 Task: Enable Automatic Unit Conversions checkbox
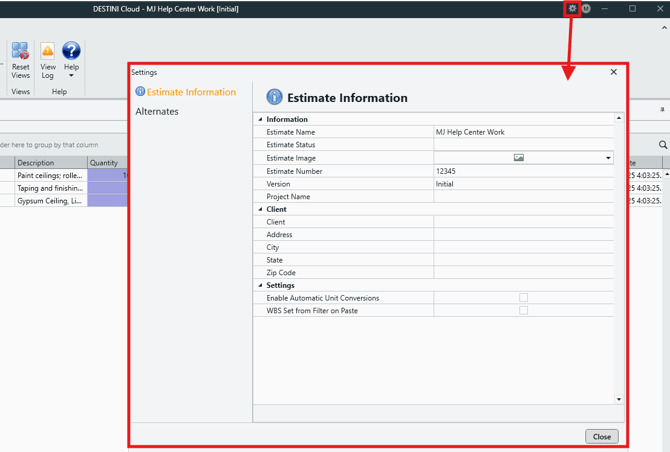523,298
